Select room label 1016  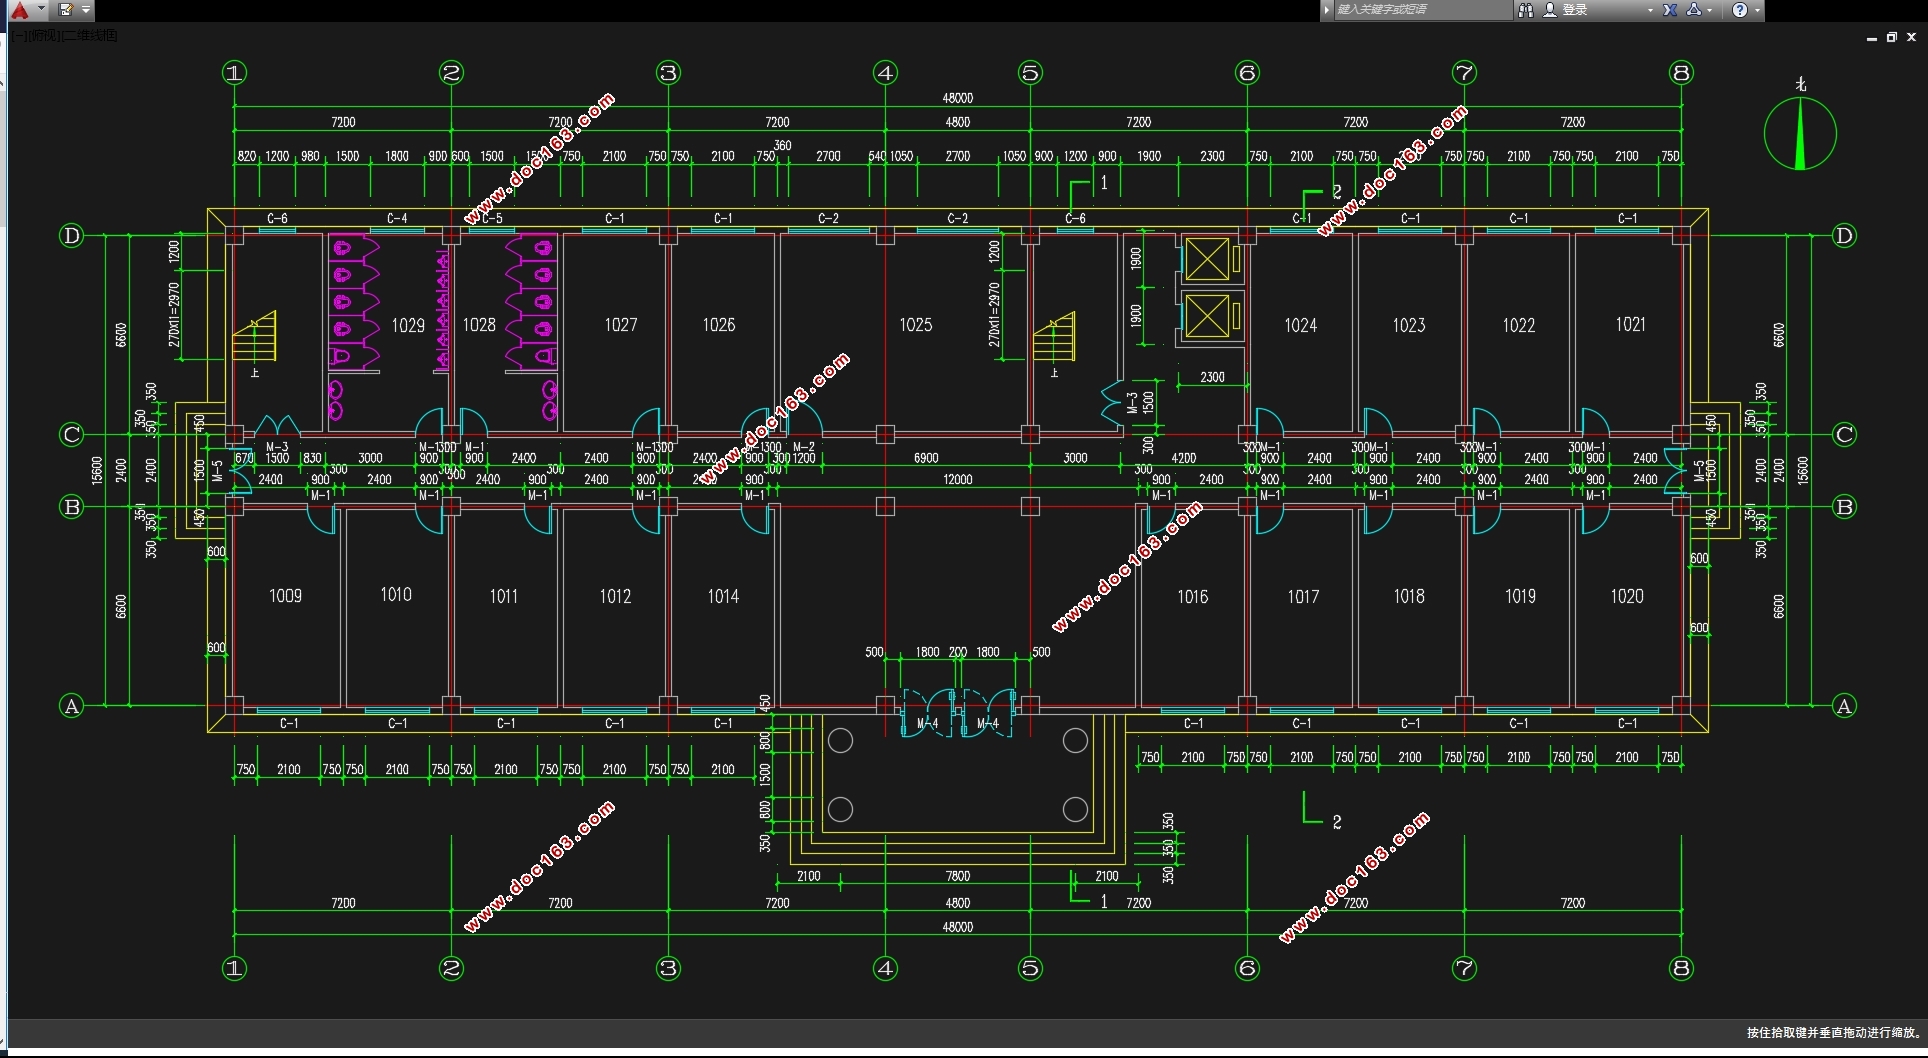[1193, 597]
